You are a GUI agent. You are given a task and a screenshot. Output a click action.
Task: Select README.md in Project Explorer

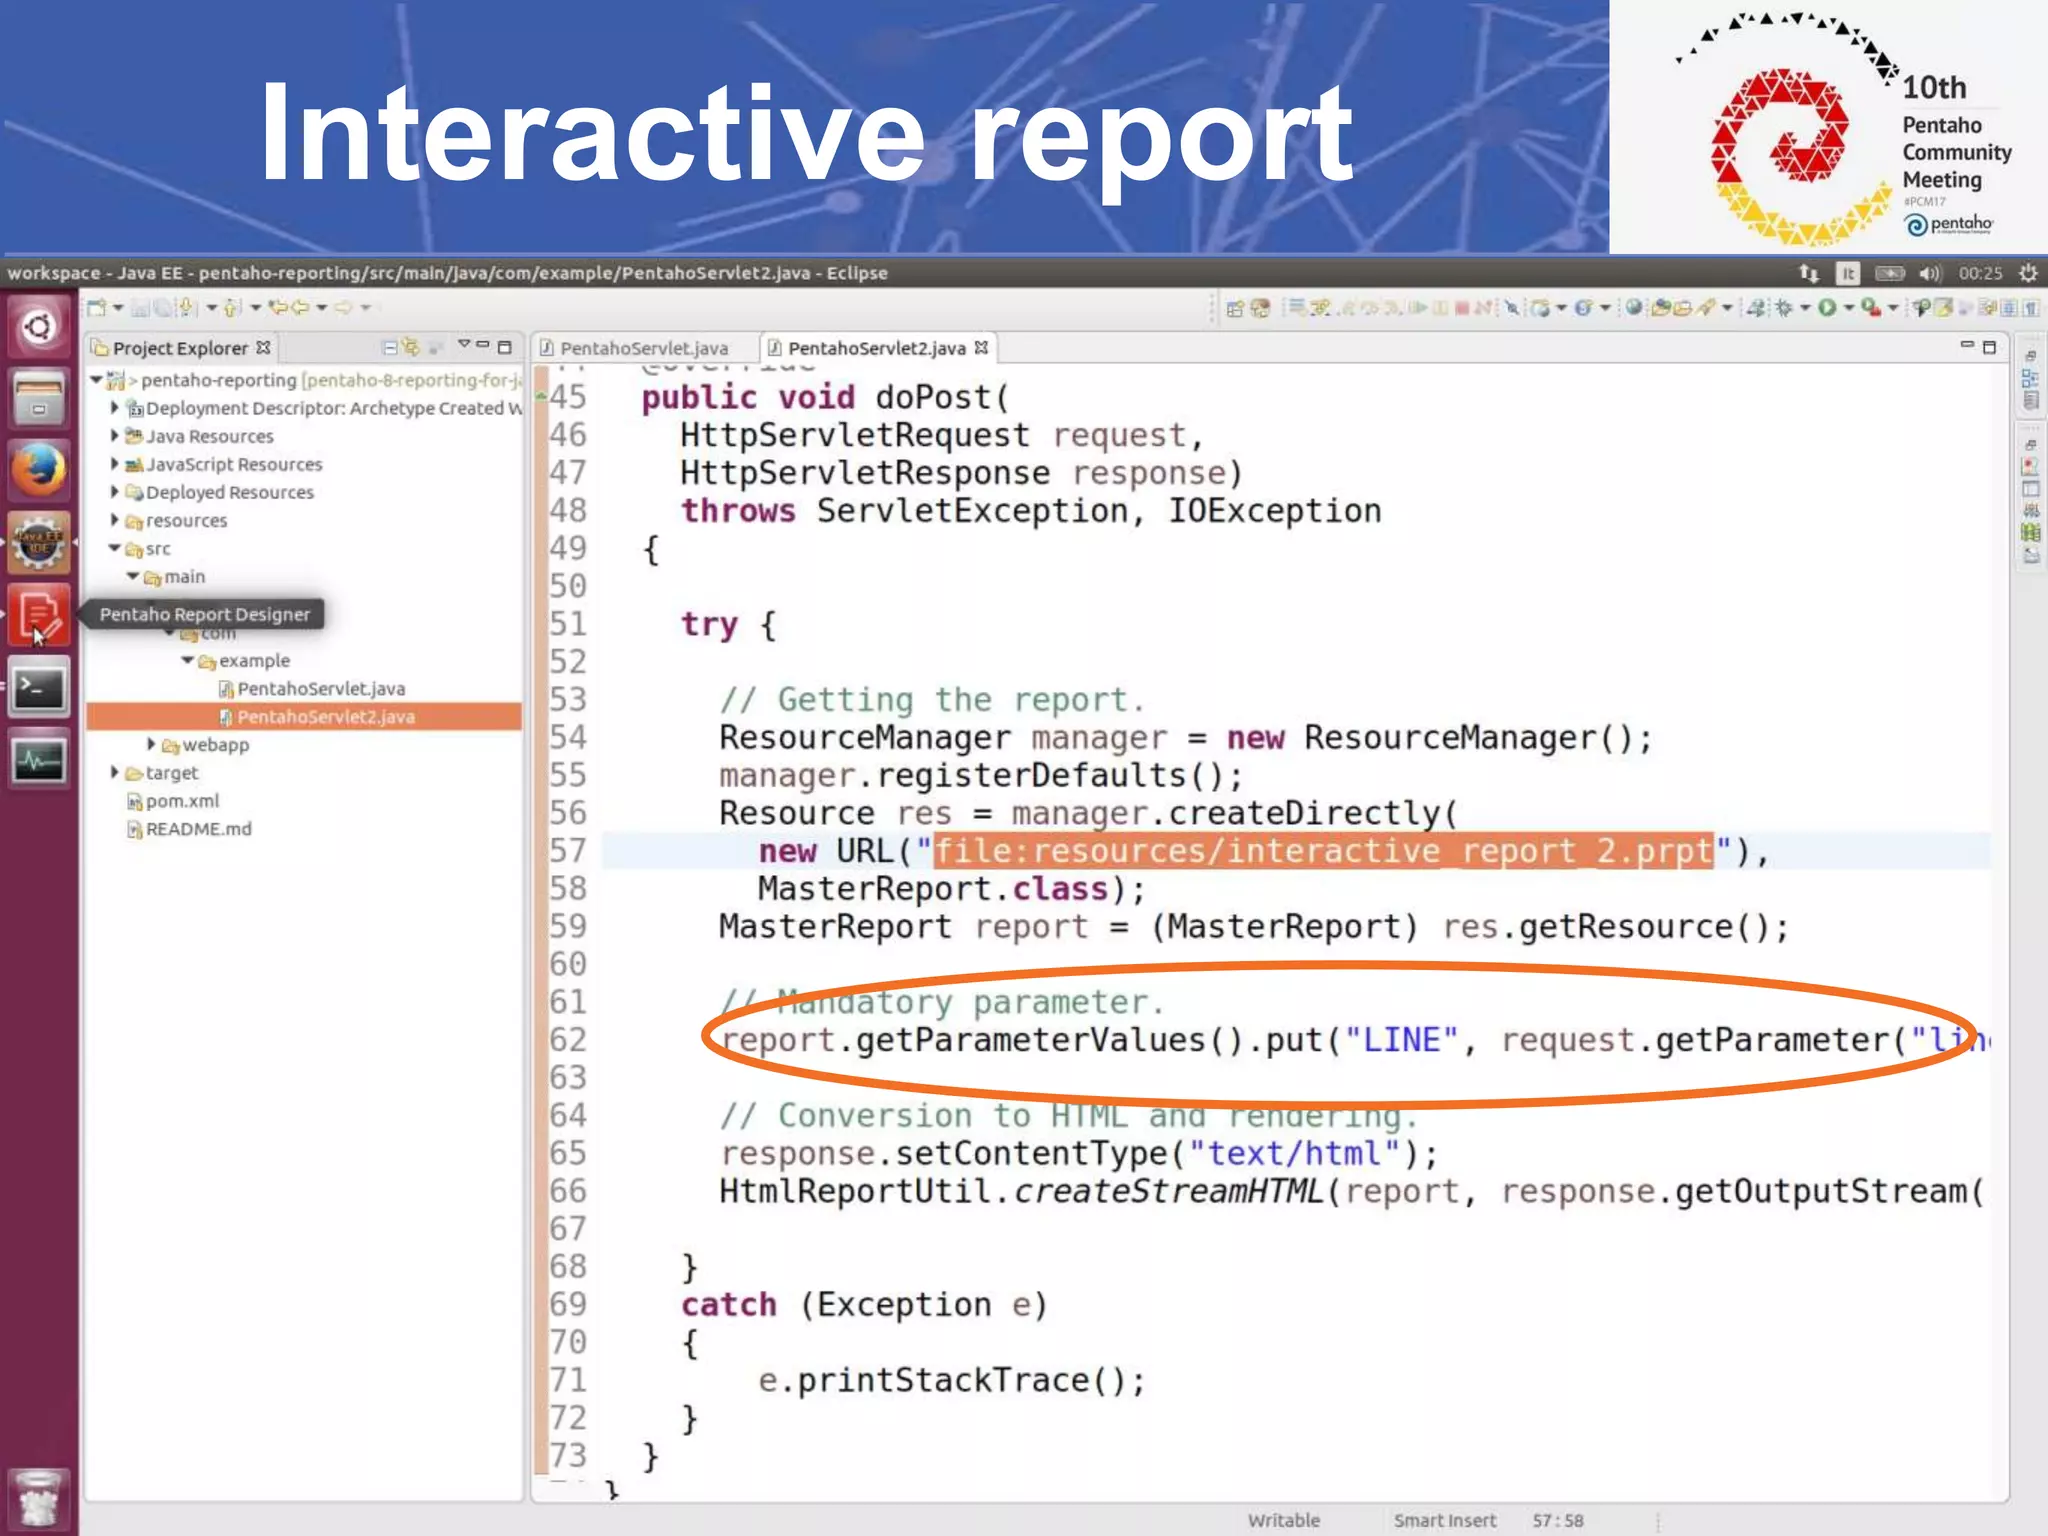point(189,829)
